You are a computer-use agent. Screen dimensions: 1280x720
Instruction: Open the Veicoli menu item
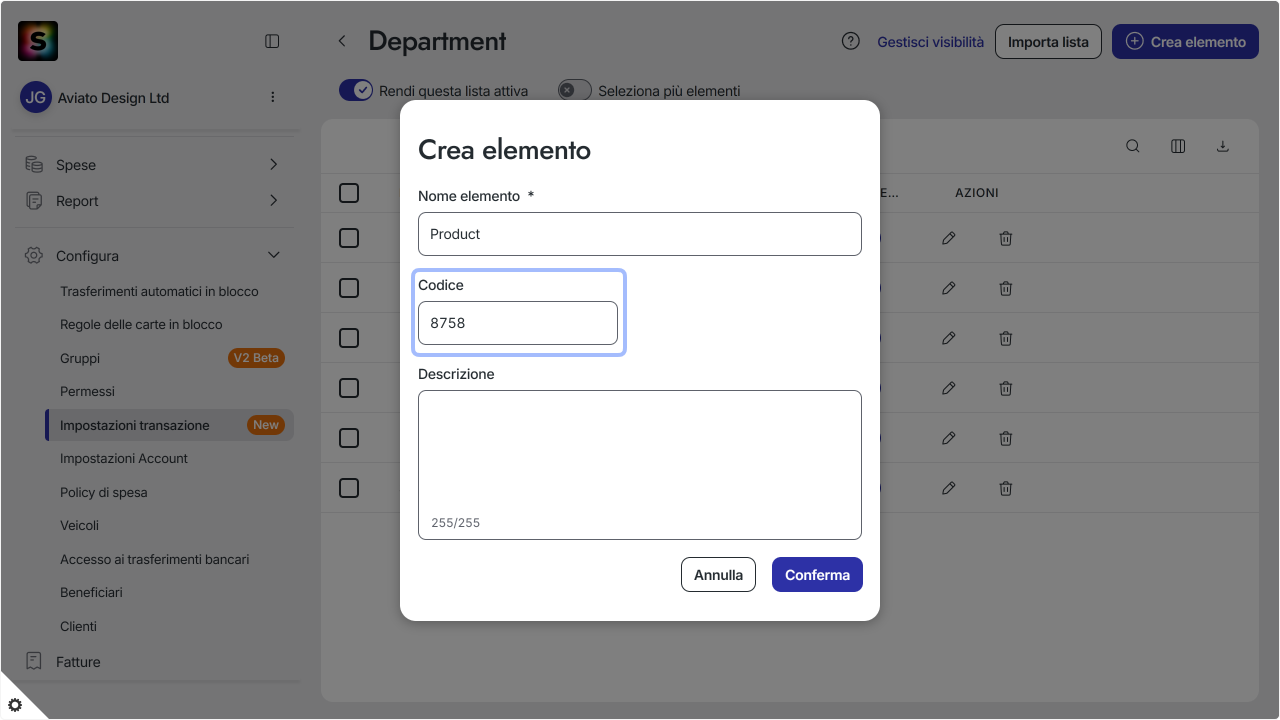79,525
